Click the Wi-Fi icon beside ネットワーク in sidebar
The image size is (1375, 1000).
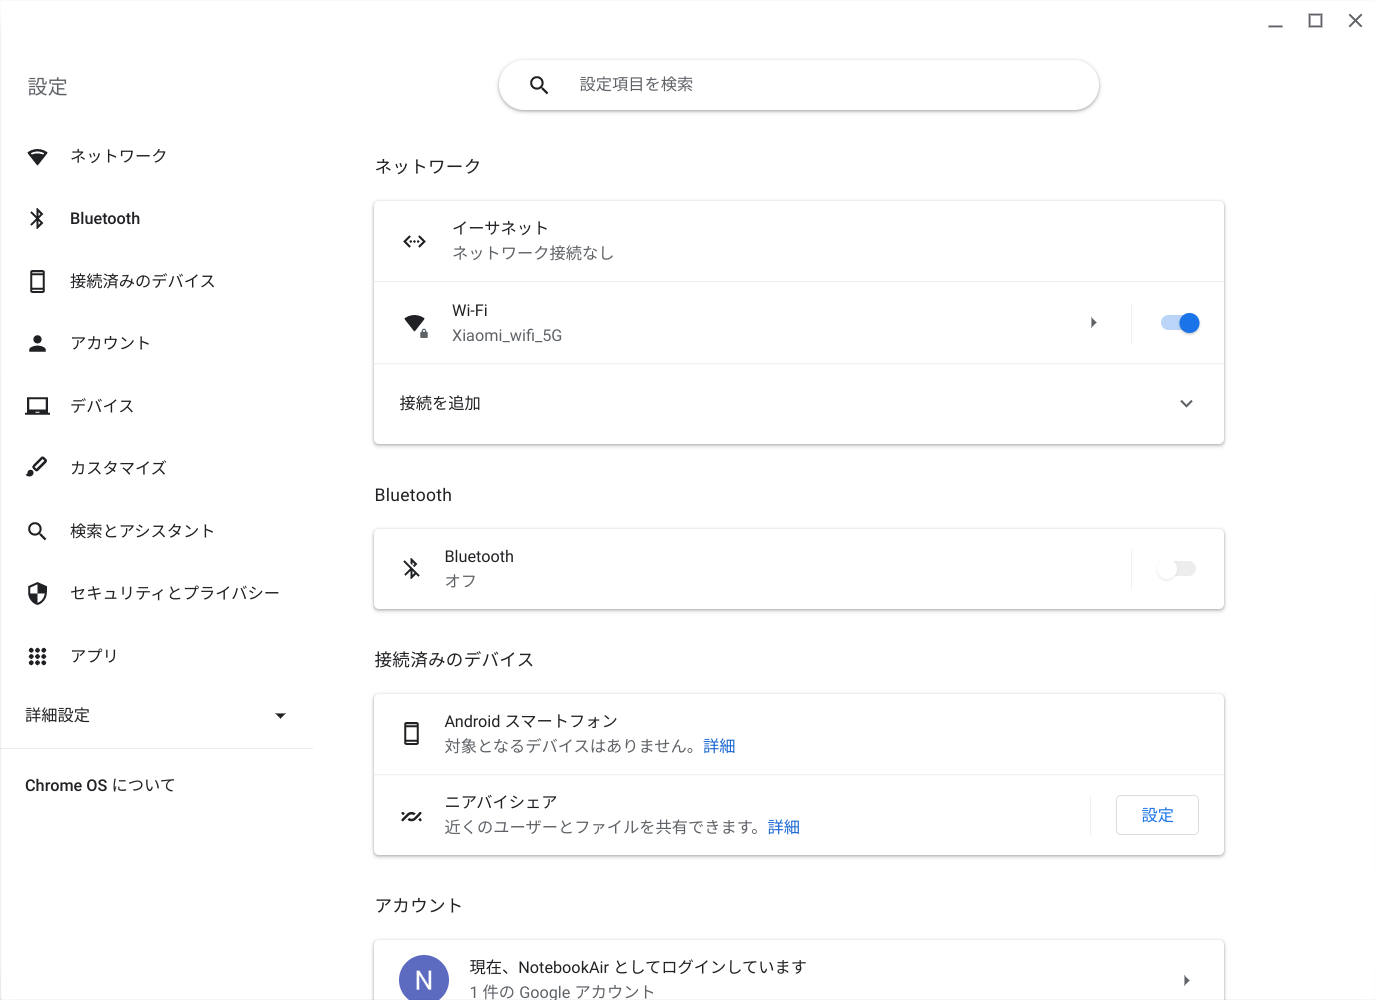tap(37, 157)
